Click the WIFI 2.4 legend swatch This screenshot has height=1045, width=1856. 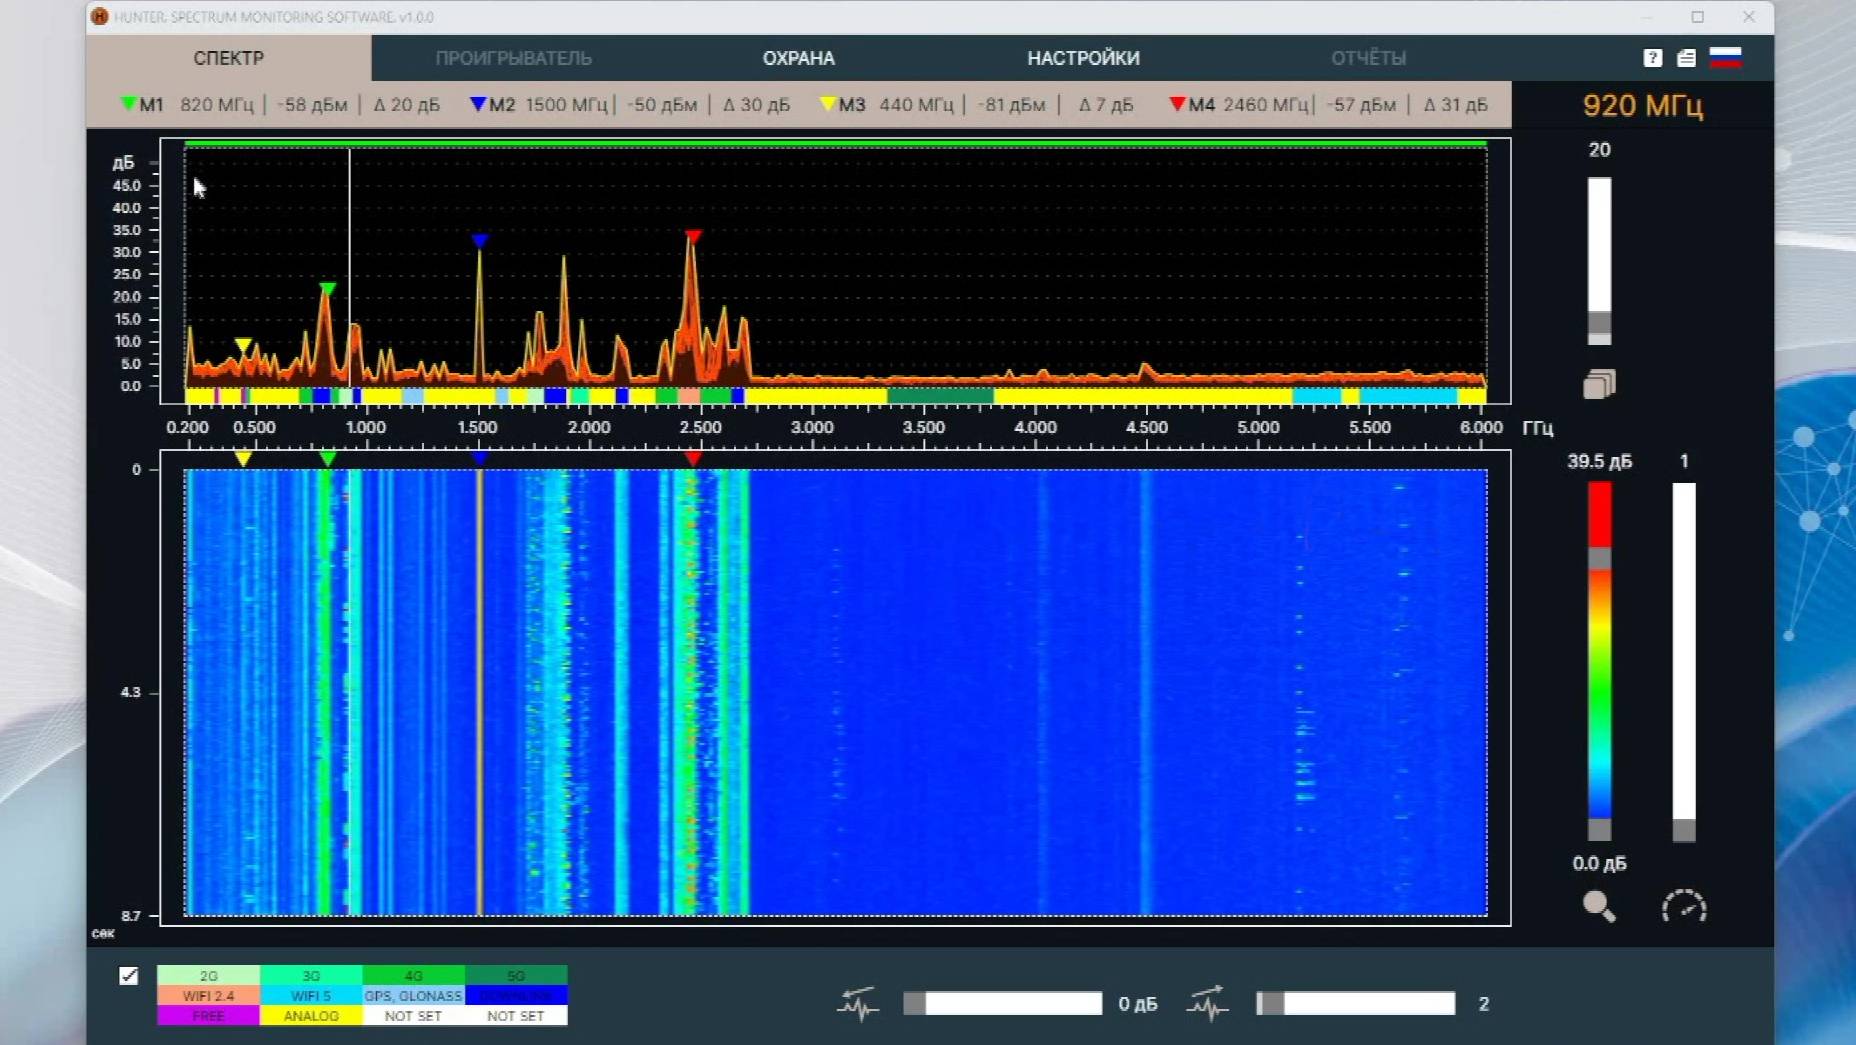click(208, 996)
